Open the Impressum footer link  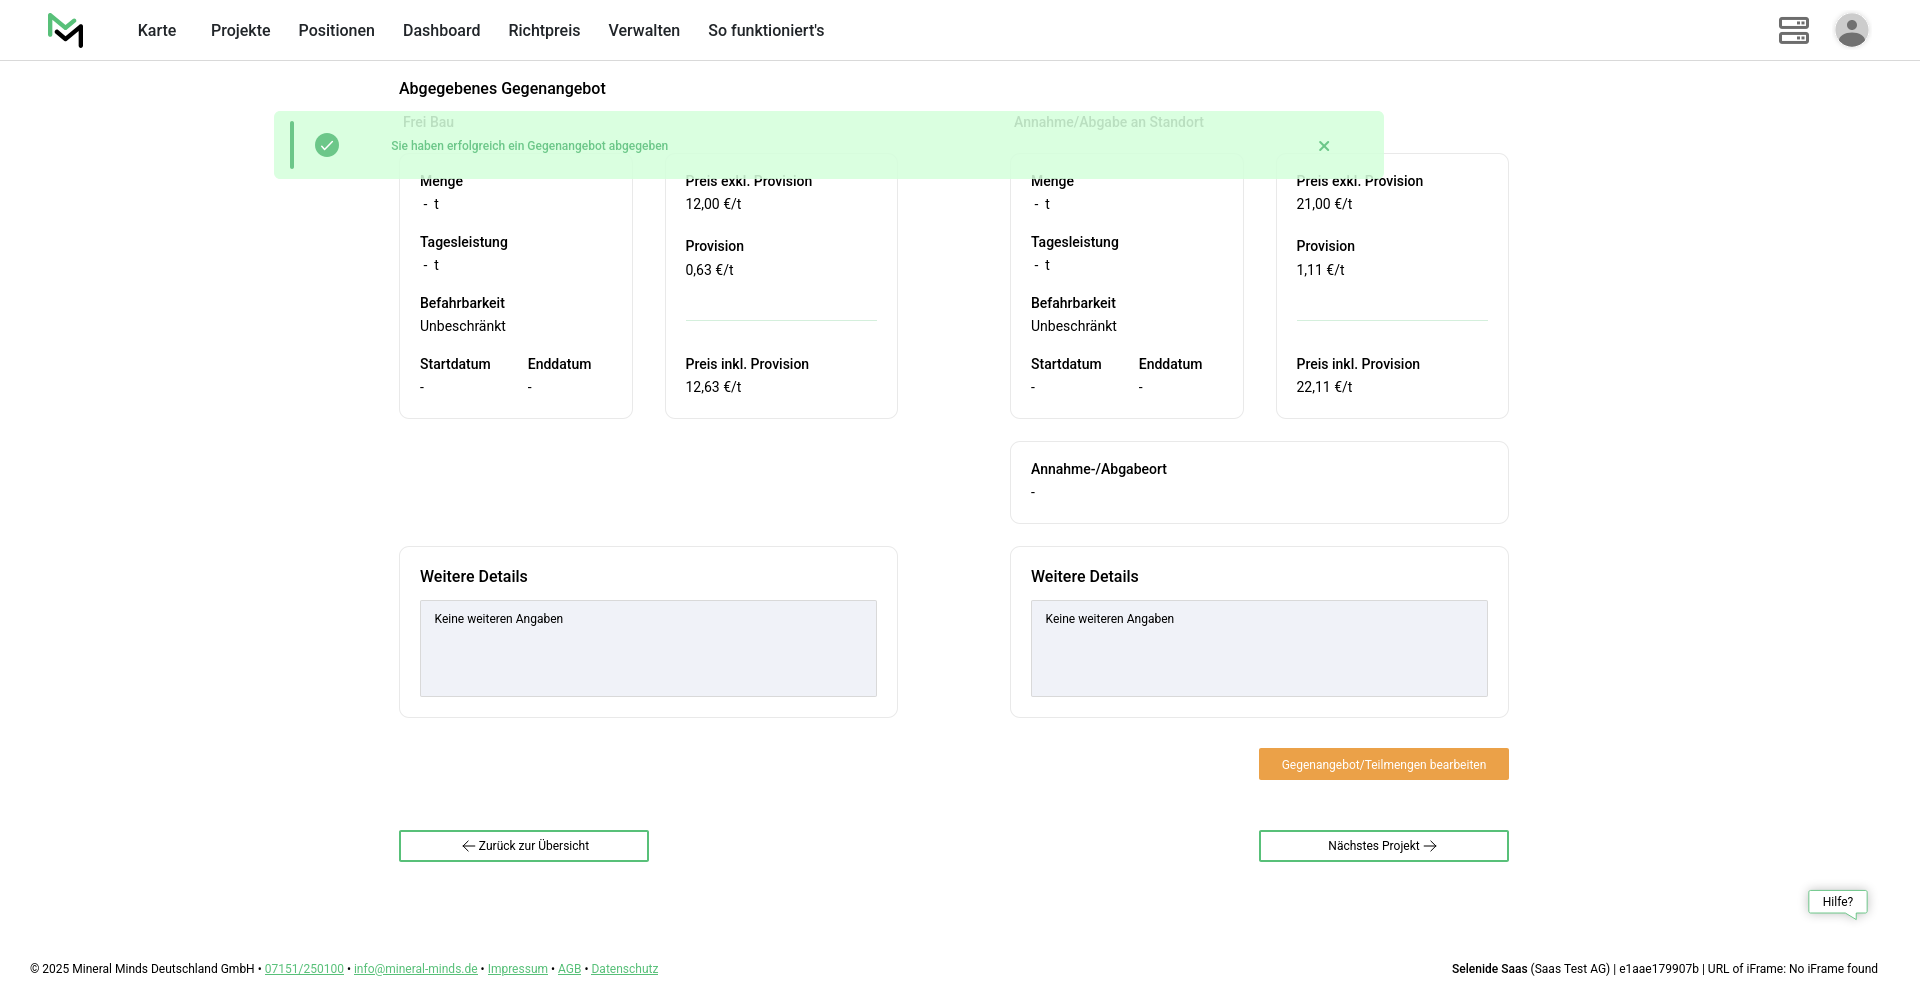[x=517, y=969]
